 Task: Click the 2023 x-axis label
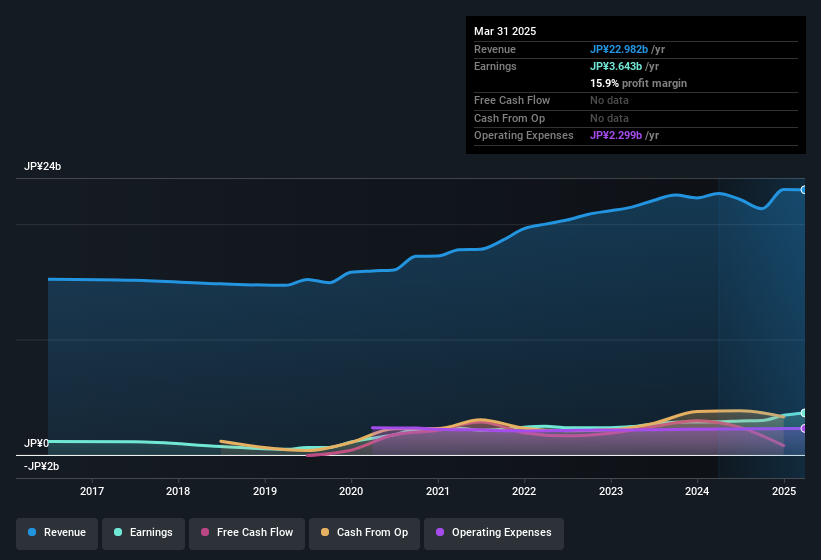(611, 491)
